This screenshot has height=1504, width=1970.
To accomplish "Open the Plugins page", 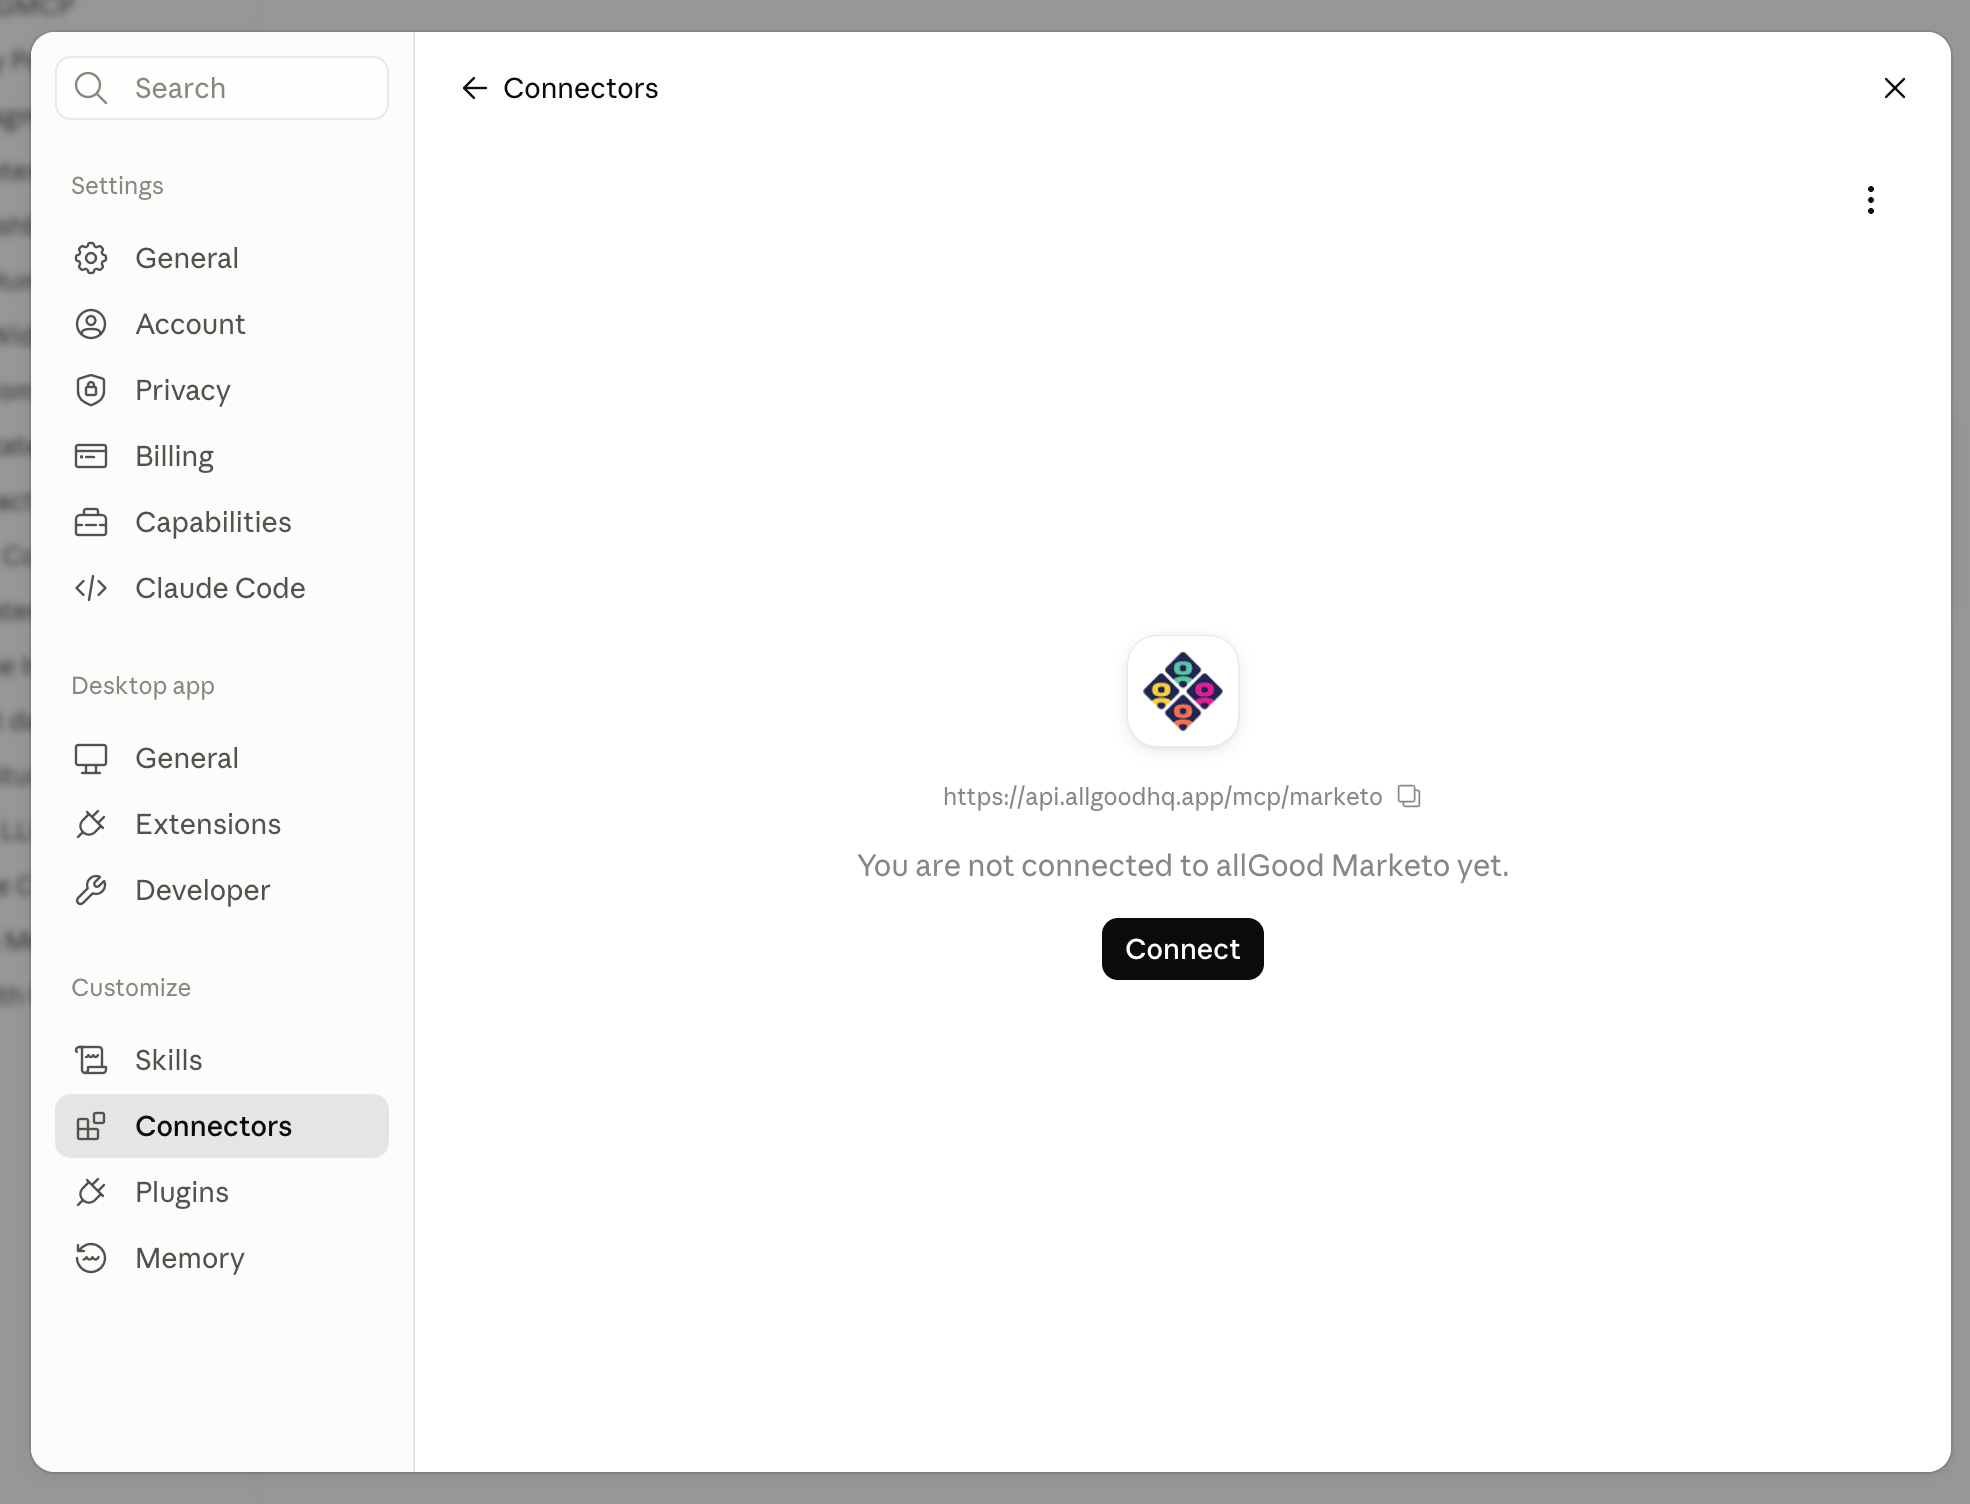I will [x=222, y=1192].
